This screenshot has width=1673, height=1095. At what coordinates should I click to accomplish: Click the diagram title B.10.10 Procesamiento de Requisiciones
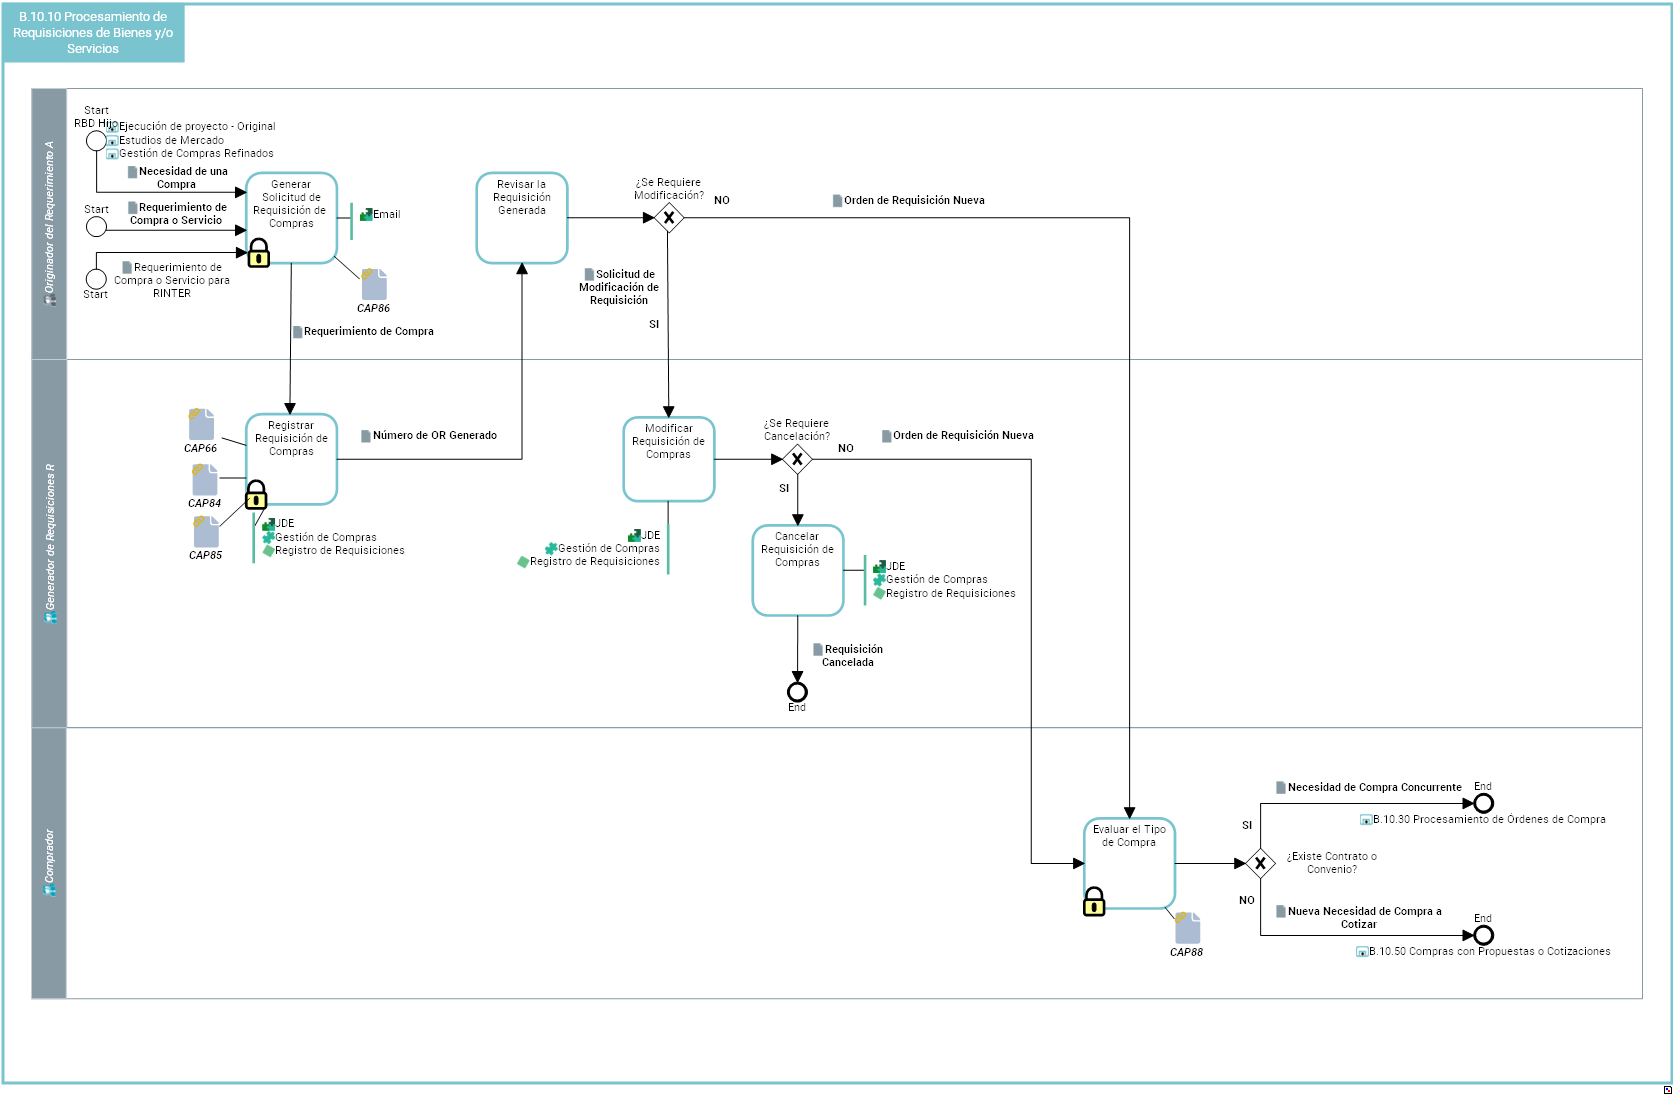click(x=93, y=33)
